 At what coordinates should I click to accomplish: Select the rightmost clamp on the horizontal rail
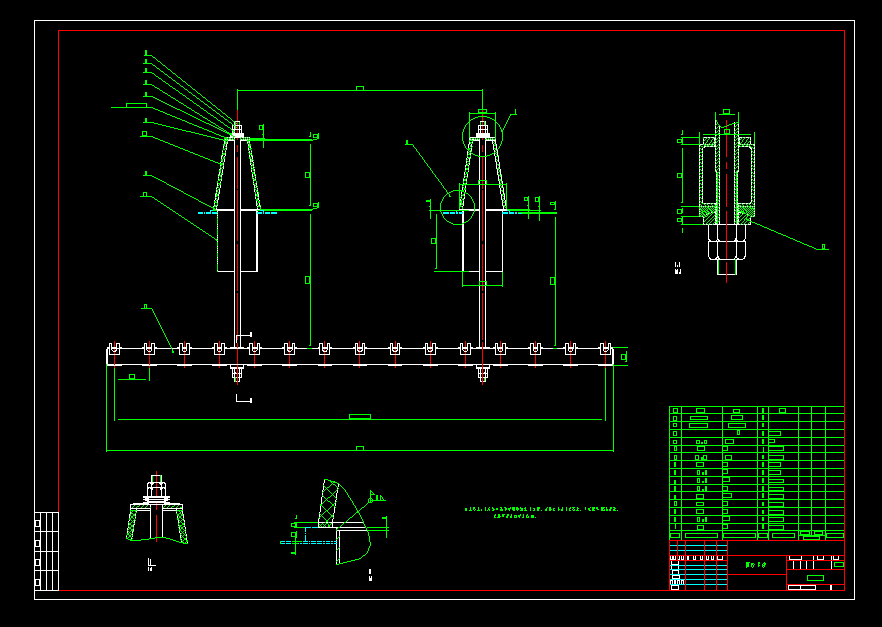tap(605, 349)
